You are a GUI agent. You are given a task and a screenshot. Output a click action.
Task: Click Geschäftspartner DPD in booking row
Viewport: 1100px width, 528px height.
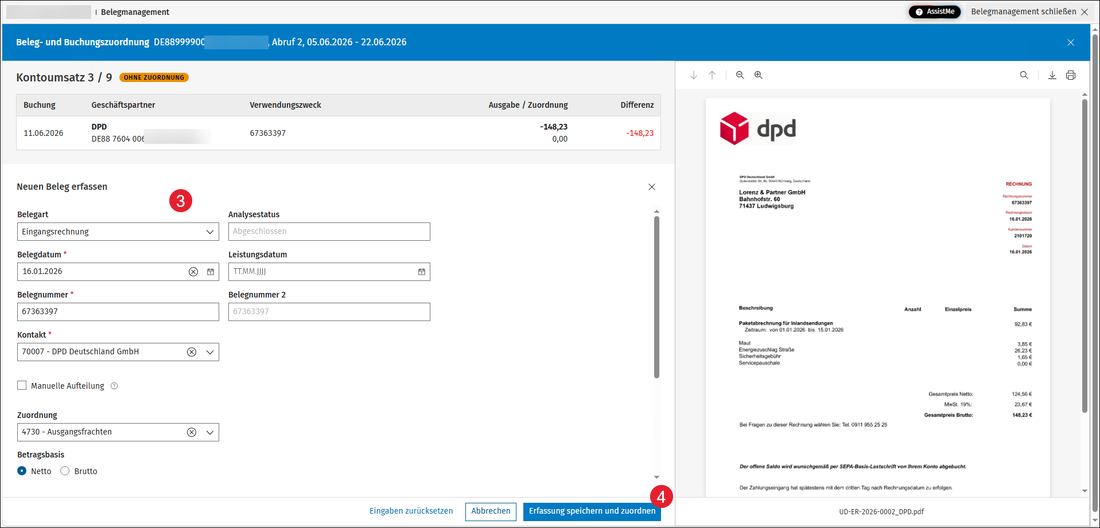tap(99, 127)
